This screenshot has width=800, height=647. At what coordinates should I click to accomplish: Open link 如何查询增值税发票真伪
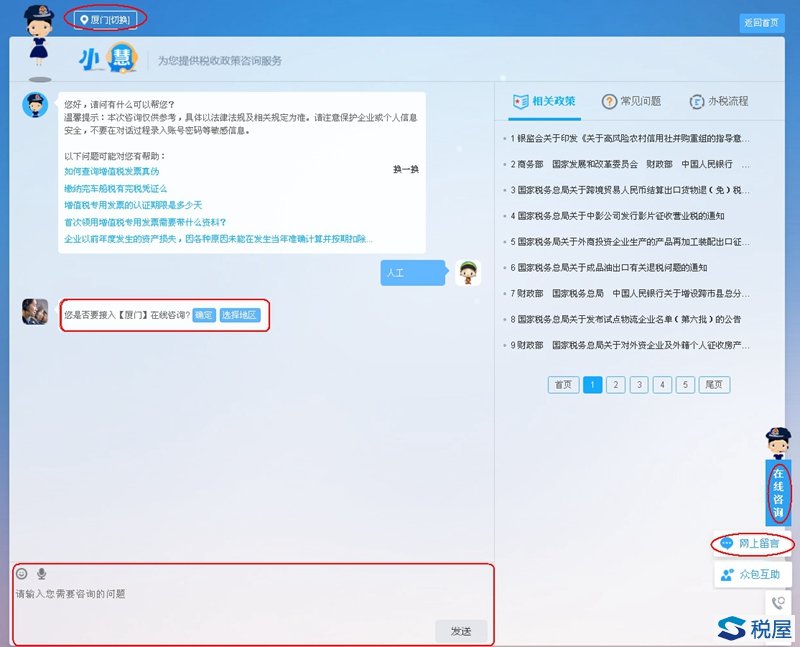pos(111,171)
